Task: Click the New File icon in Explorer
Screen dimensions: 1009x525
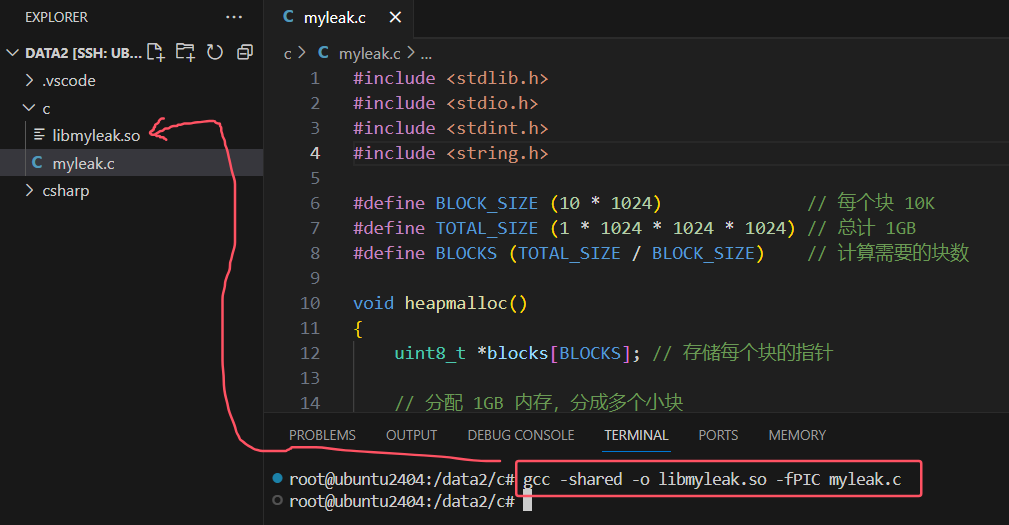Action: [155, 52]
